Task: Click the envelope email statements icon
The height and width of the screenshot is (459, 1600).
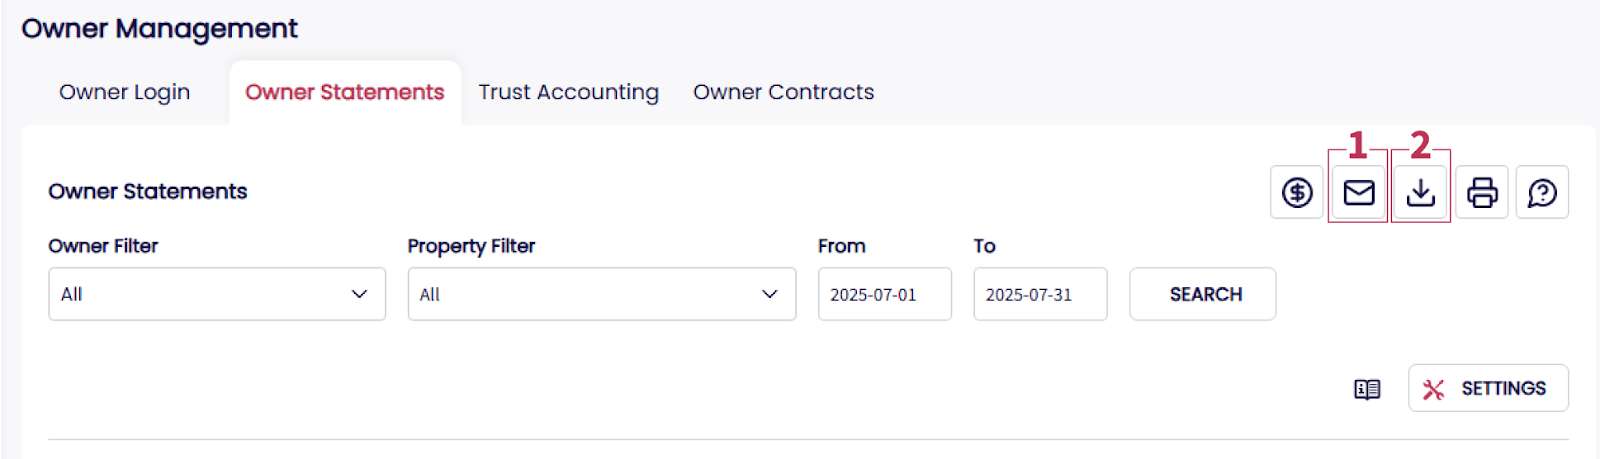Action: [1358, 192]
